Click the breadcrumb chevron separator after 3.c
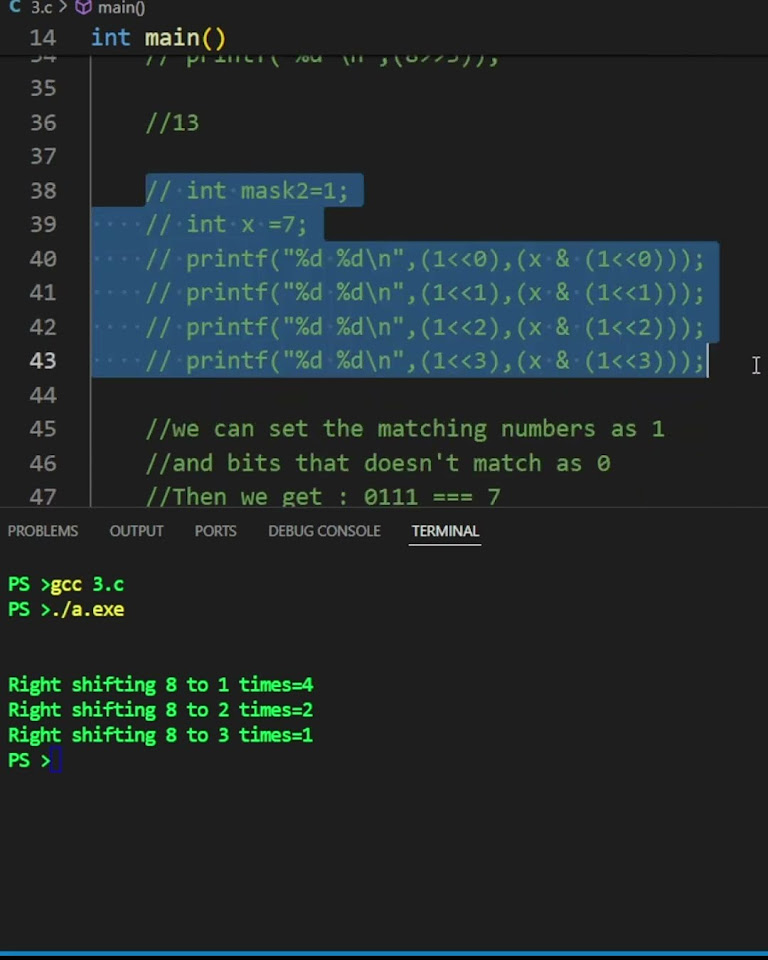Screen dimensions: 768x960 pyautogui.click(x=62, y=7)
